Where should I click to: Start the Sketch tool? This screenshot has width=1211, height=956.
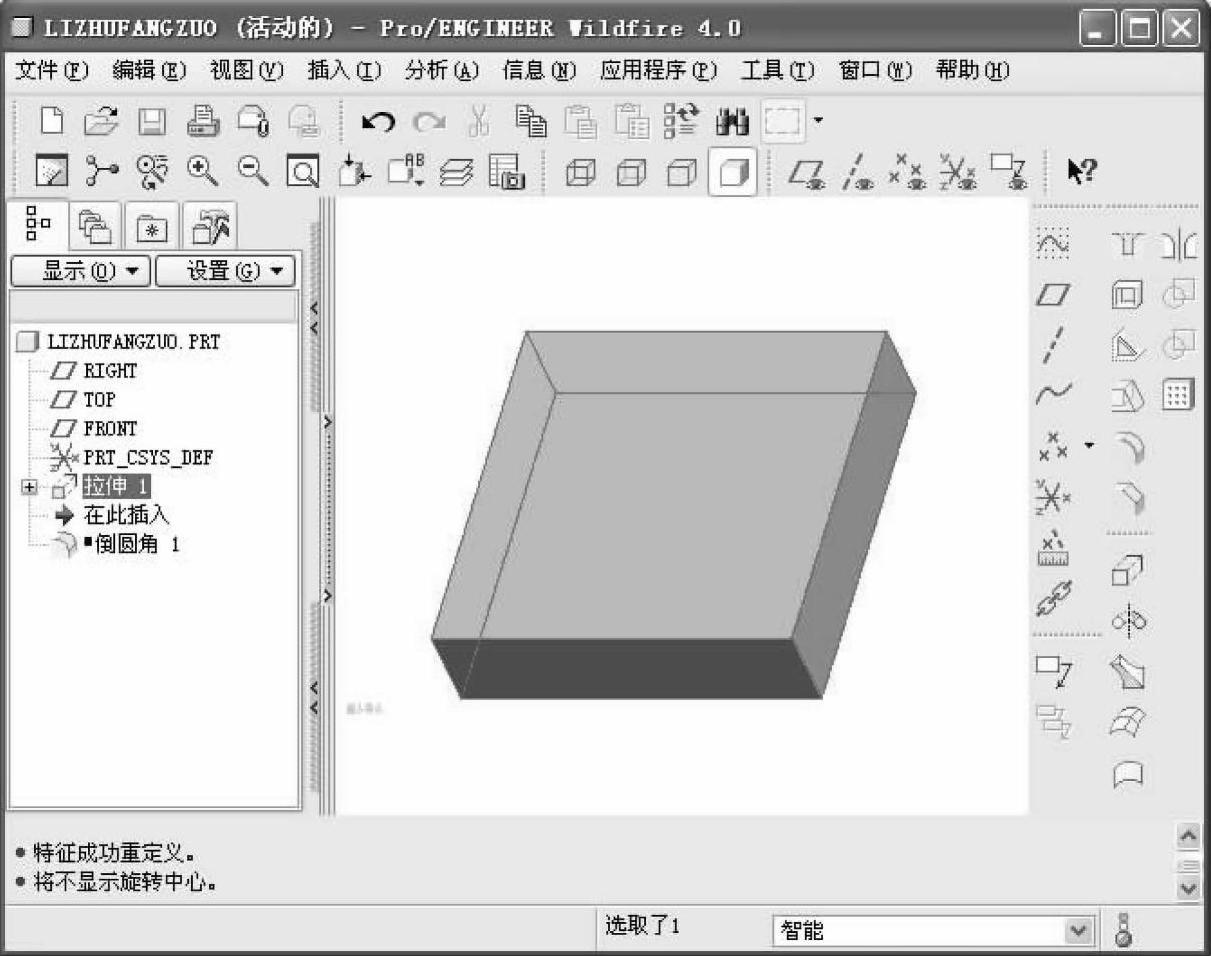[x=1053, y=243]
